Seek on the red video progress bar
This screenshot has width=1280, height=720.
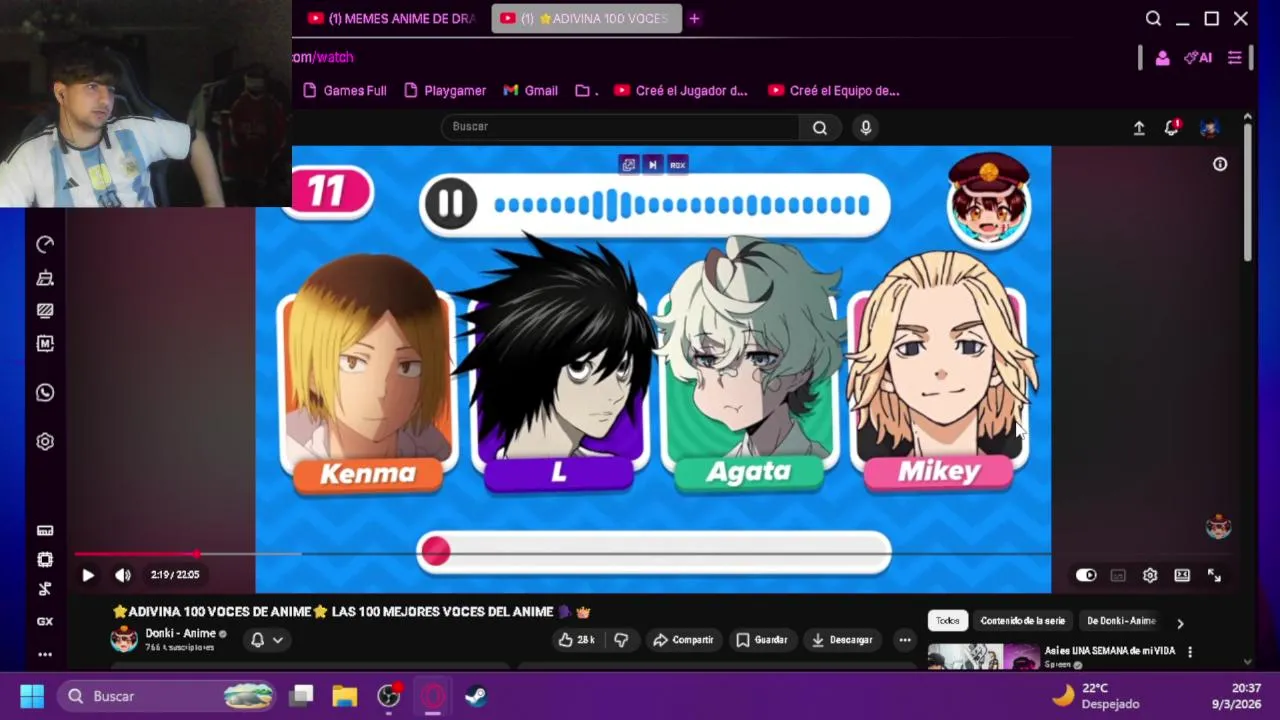click(562, 553)
